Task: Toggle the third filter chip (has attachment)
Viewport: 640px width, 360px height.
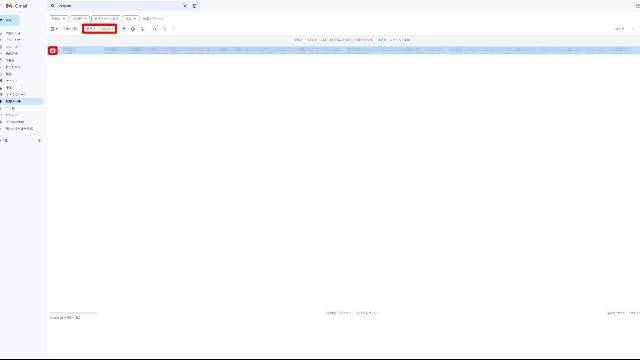Action: (106, 19)
